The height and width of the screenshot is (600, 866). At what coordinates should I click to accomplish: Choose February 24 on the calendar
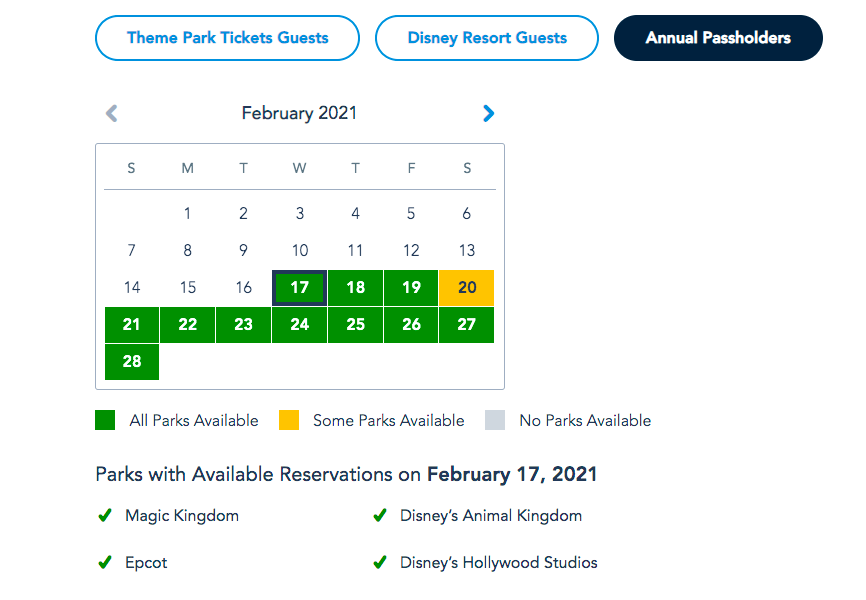coord(299,325)
